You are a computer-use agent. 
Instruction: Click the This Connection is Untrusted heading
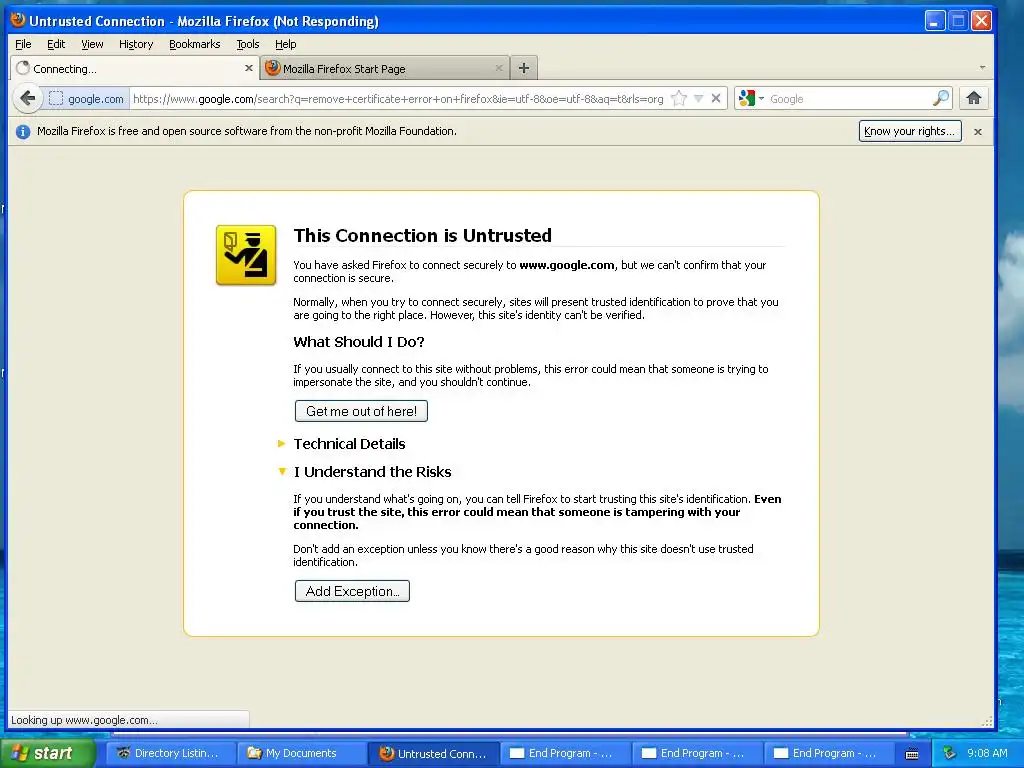click(423, 235)
